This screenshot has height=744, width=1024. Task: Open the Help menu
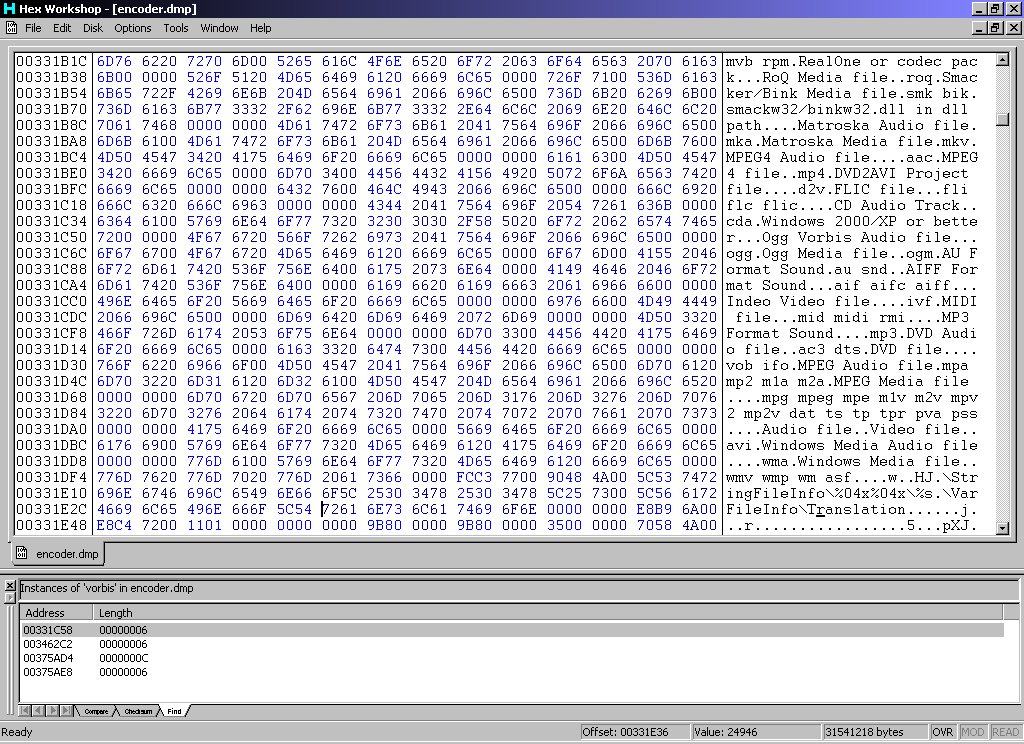(x=260, y=28)
